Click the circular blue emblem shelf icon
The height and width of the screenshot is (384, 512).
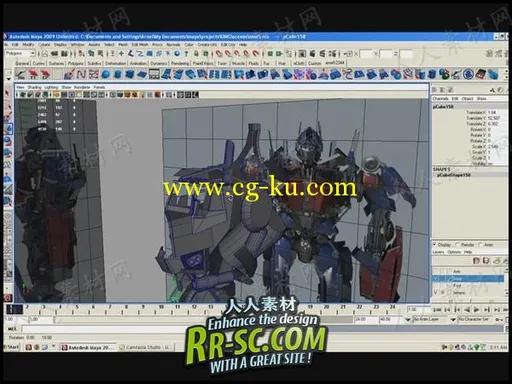[x=468, y=74]
